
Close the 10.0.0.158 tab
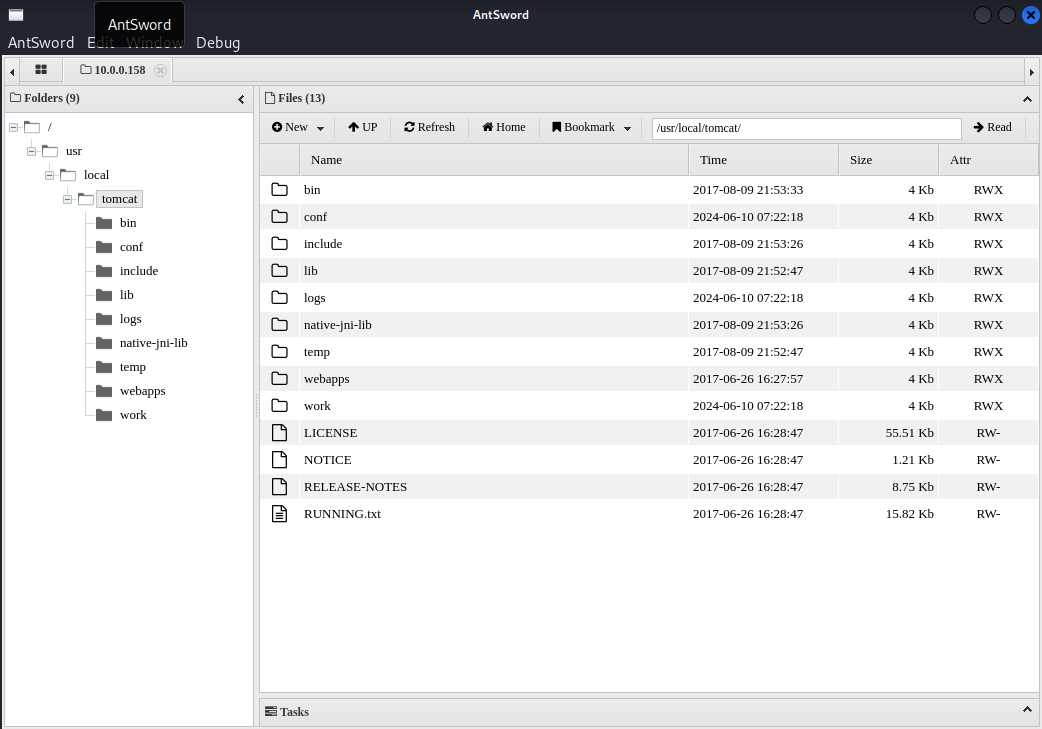[160, 70]
